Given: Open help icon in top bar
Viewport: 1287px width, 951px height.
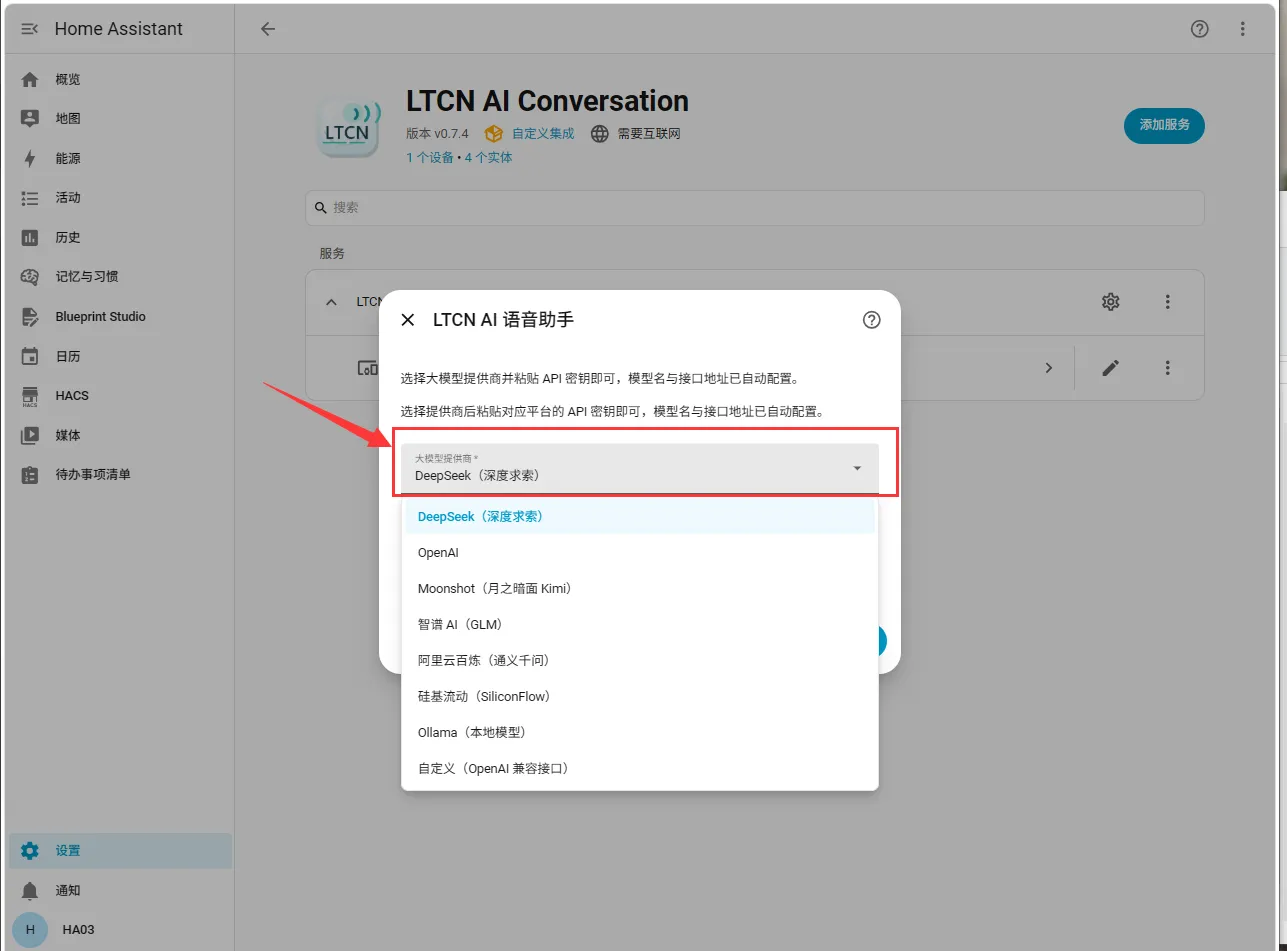Looking at the screenshot, I should tap(1200, 29).
